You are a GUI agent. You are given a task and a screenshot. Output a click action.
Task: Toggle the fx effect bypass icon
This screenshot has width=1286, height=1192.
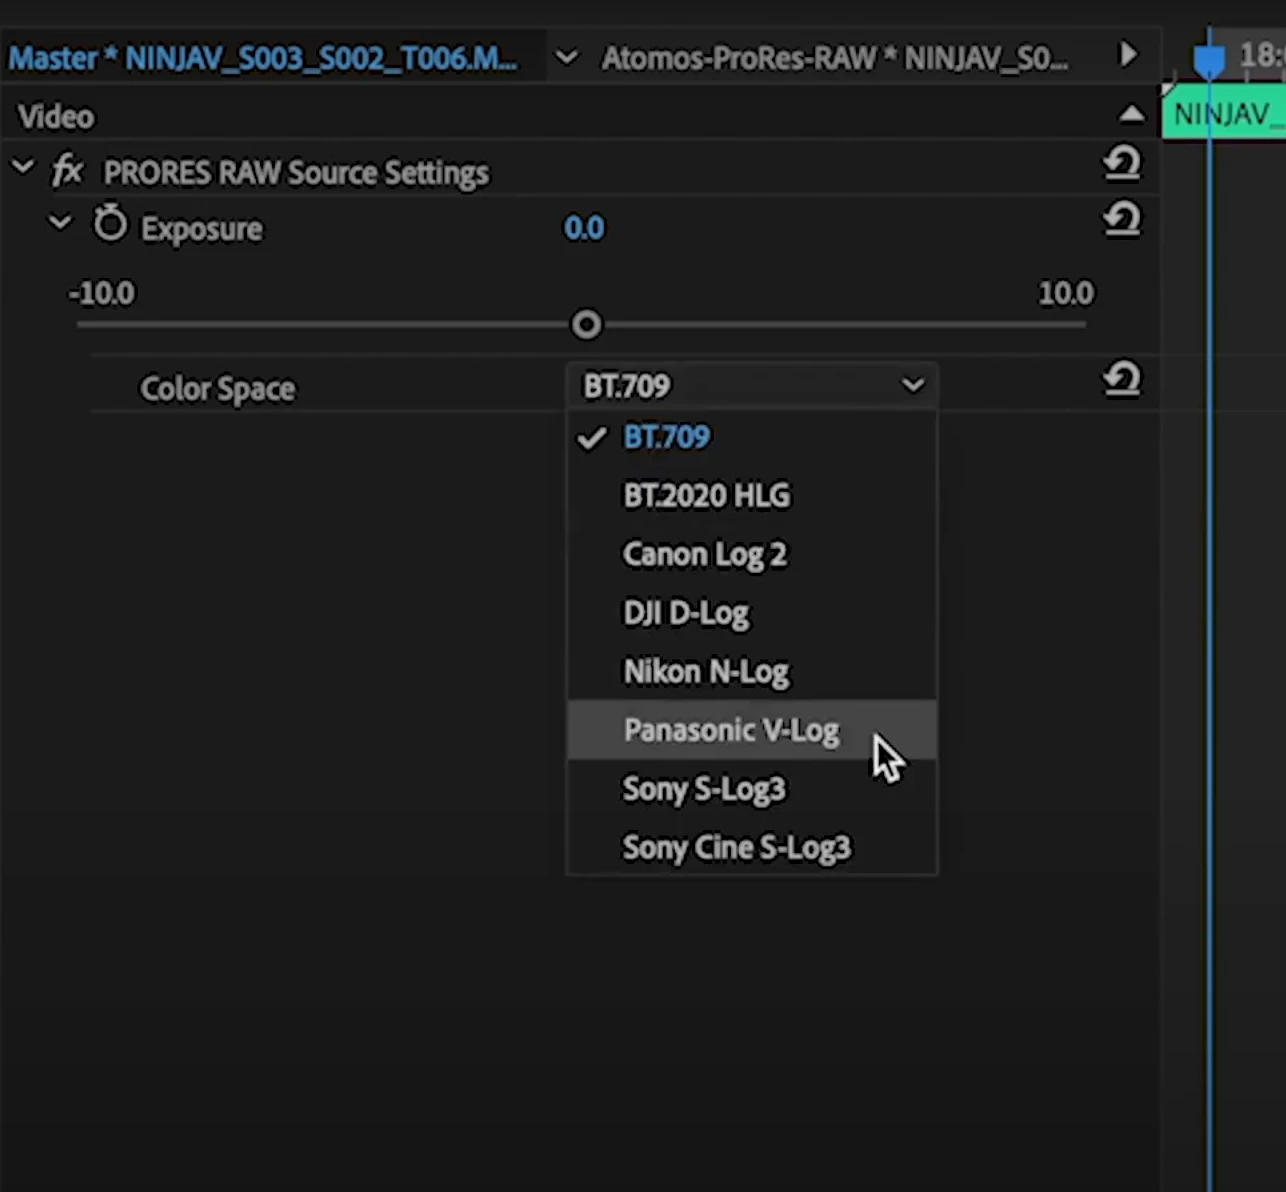68,171
